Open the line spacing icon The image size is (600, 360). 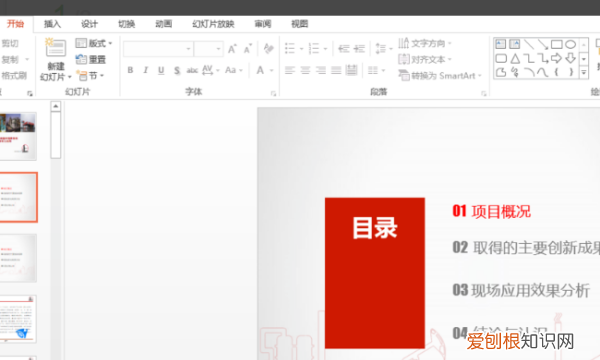click(381, 49)
